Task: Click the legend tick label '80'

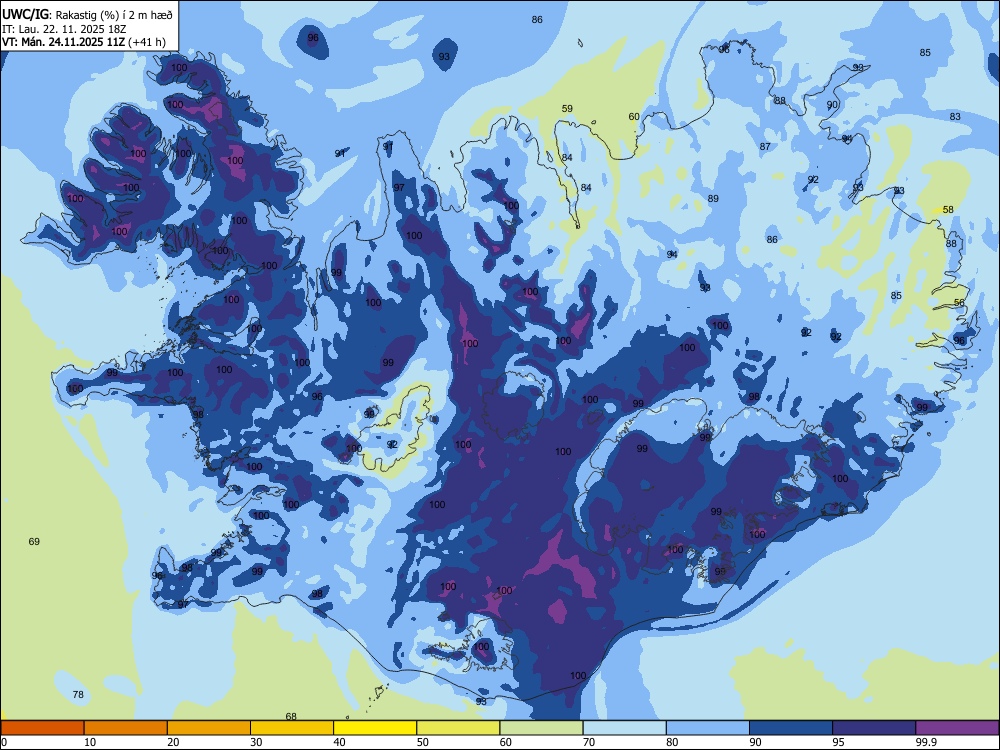Action: pyautogui.click(x=672, y=742)
